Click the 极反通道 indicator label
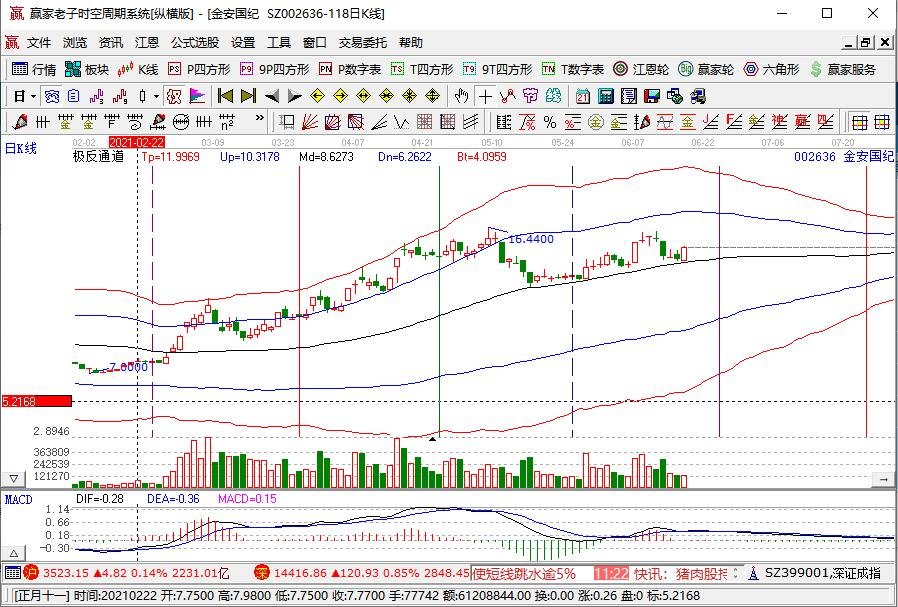Screen dimensions: 898x607 coord(98,156)
